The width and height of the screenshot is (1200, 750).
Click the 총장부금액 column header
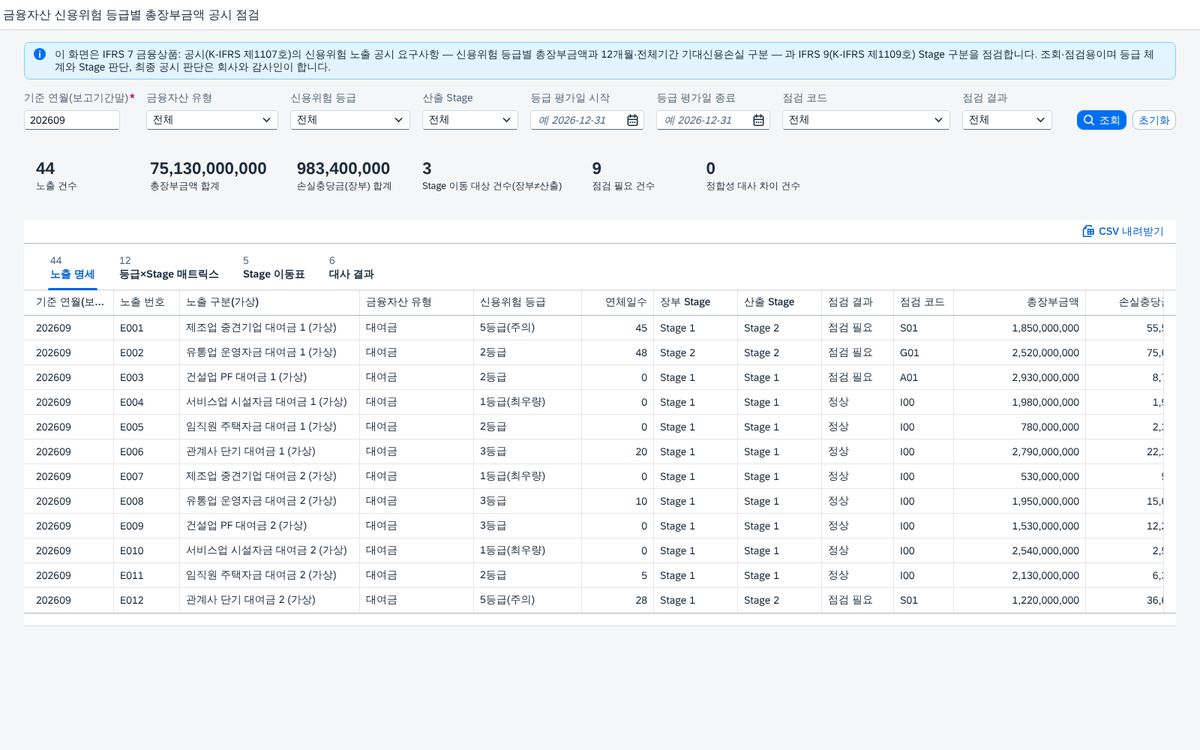point(1020,302)
